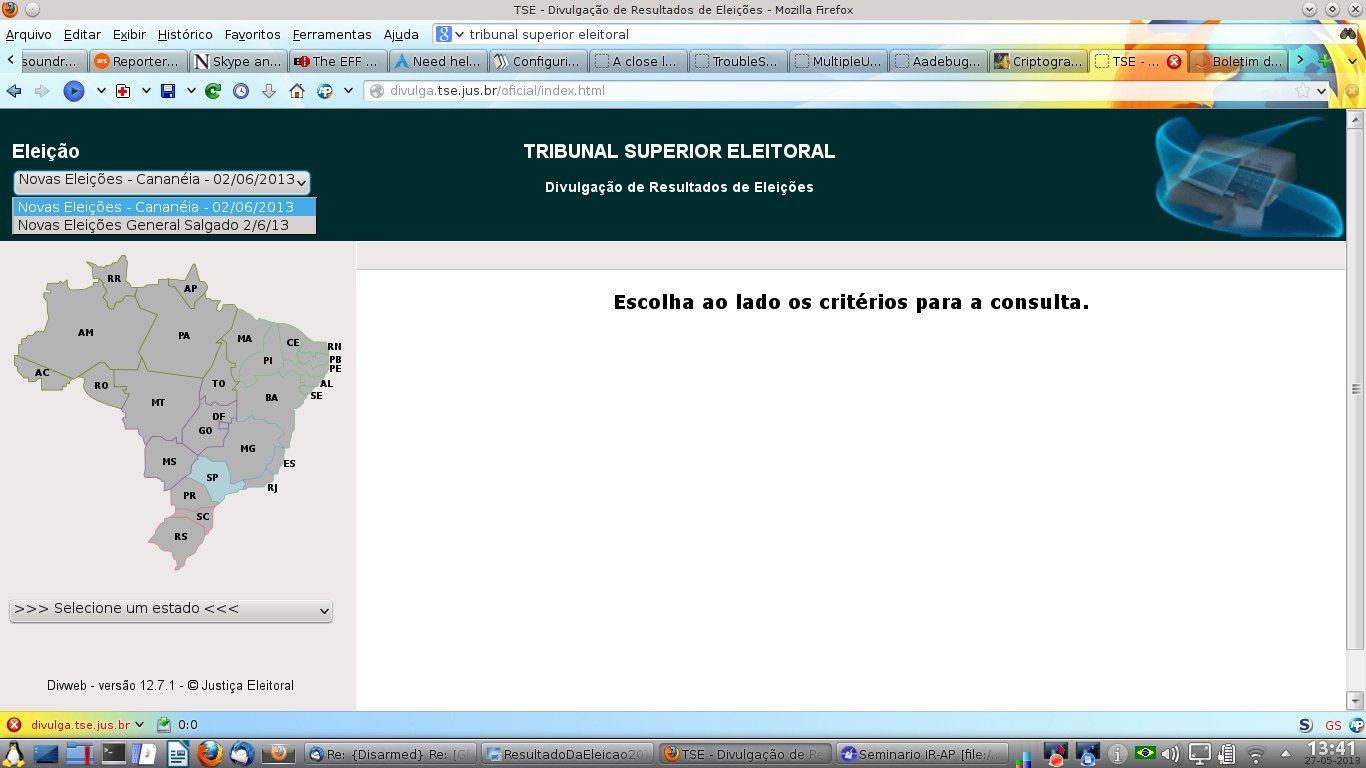Click the browser back arrow button
Screen dimensions: 1366x768
pos(14,91)
